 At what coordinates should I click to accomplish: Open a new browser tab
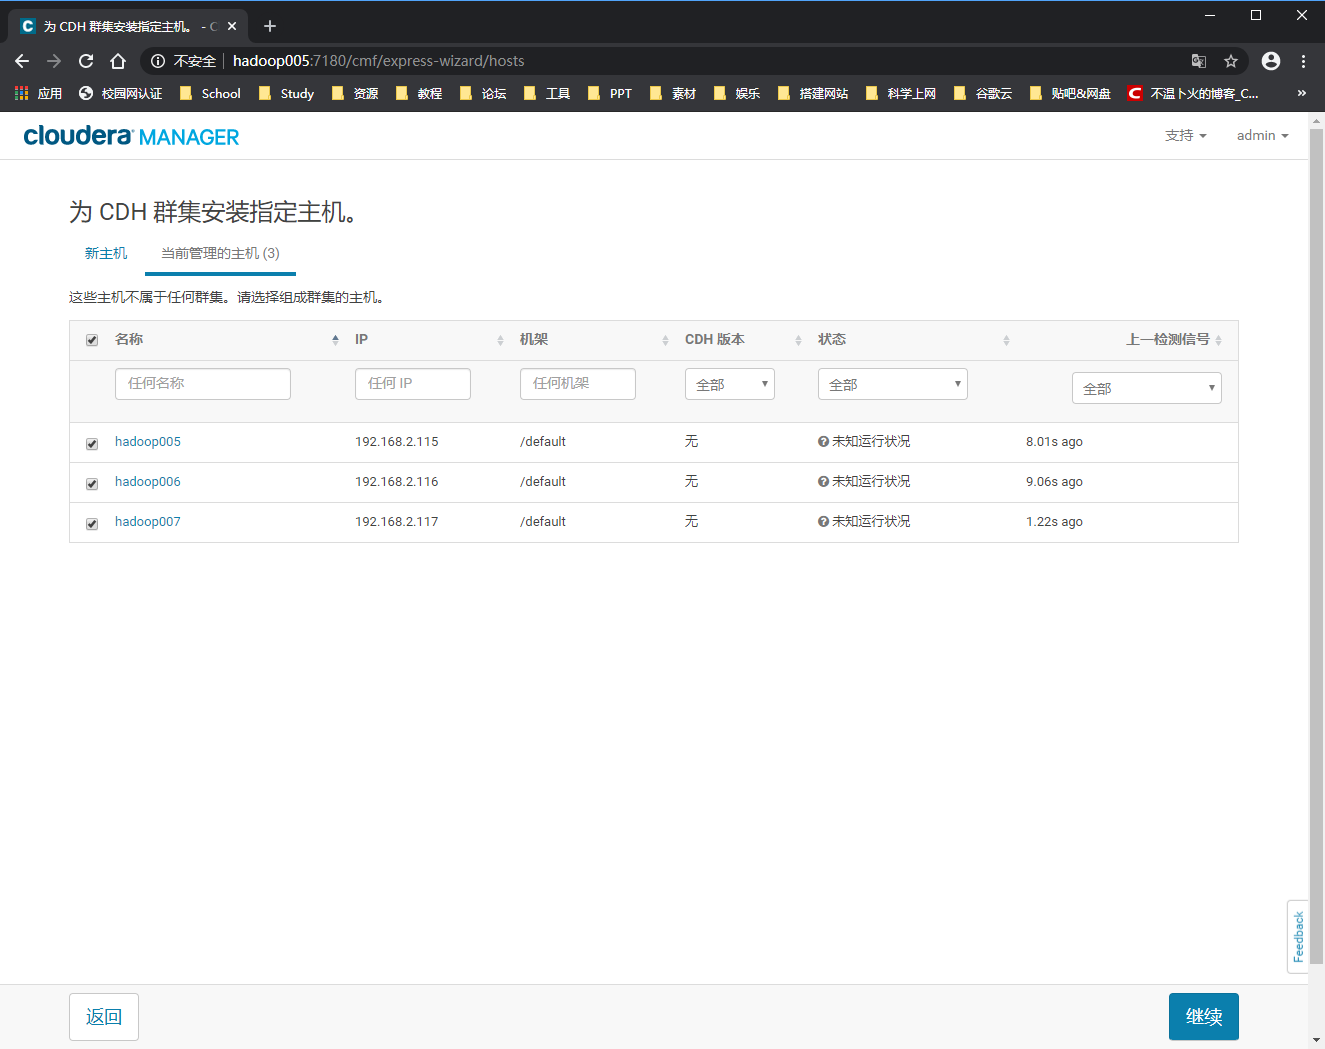point(270,26)
